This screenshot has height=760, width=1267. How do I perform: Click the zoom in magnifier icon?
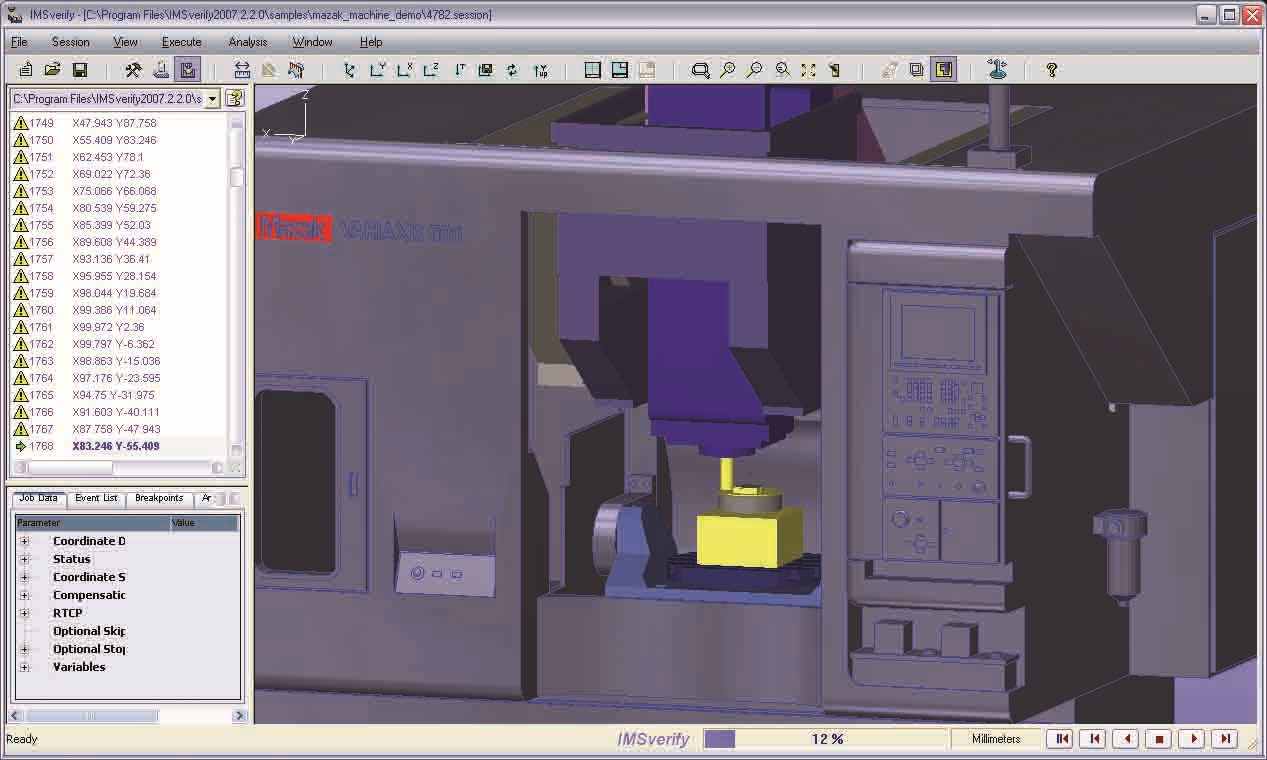[x=728, y=70]
